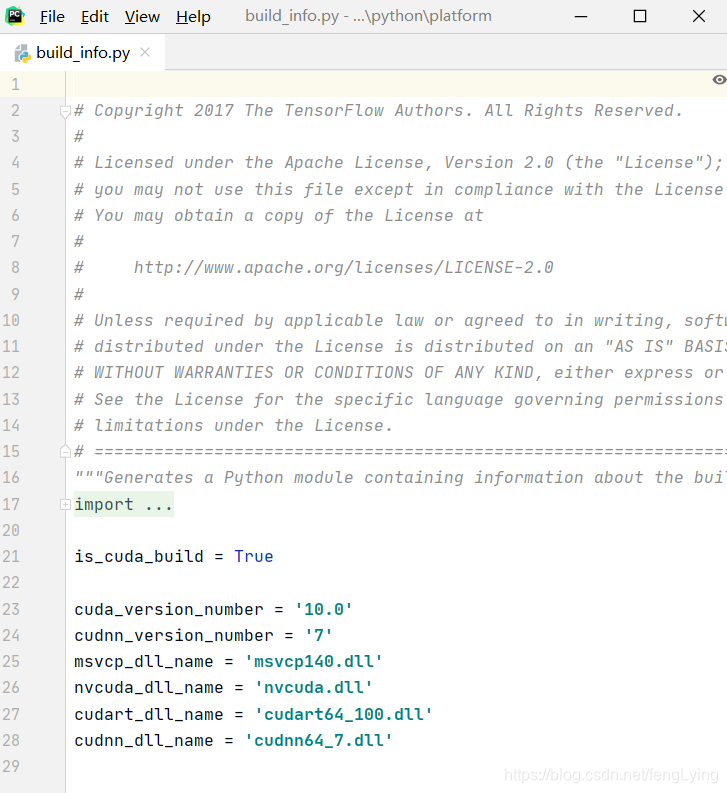Open the View menu
The image size is (727, 793).
tap(142, 17)
